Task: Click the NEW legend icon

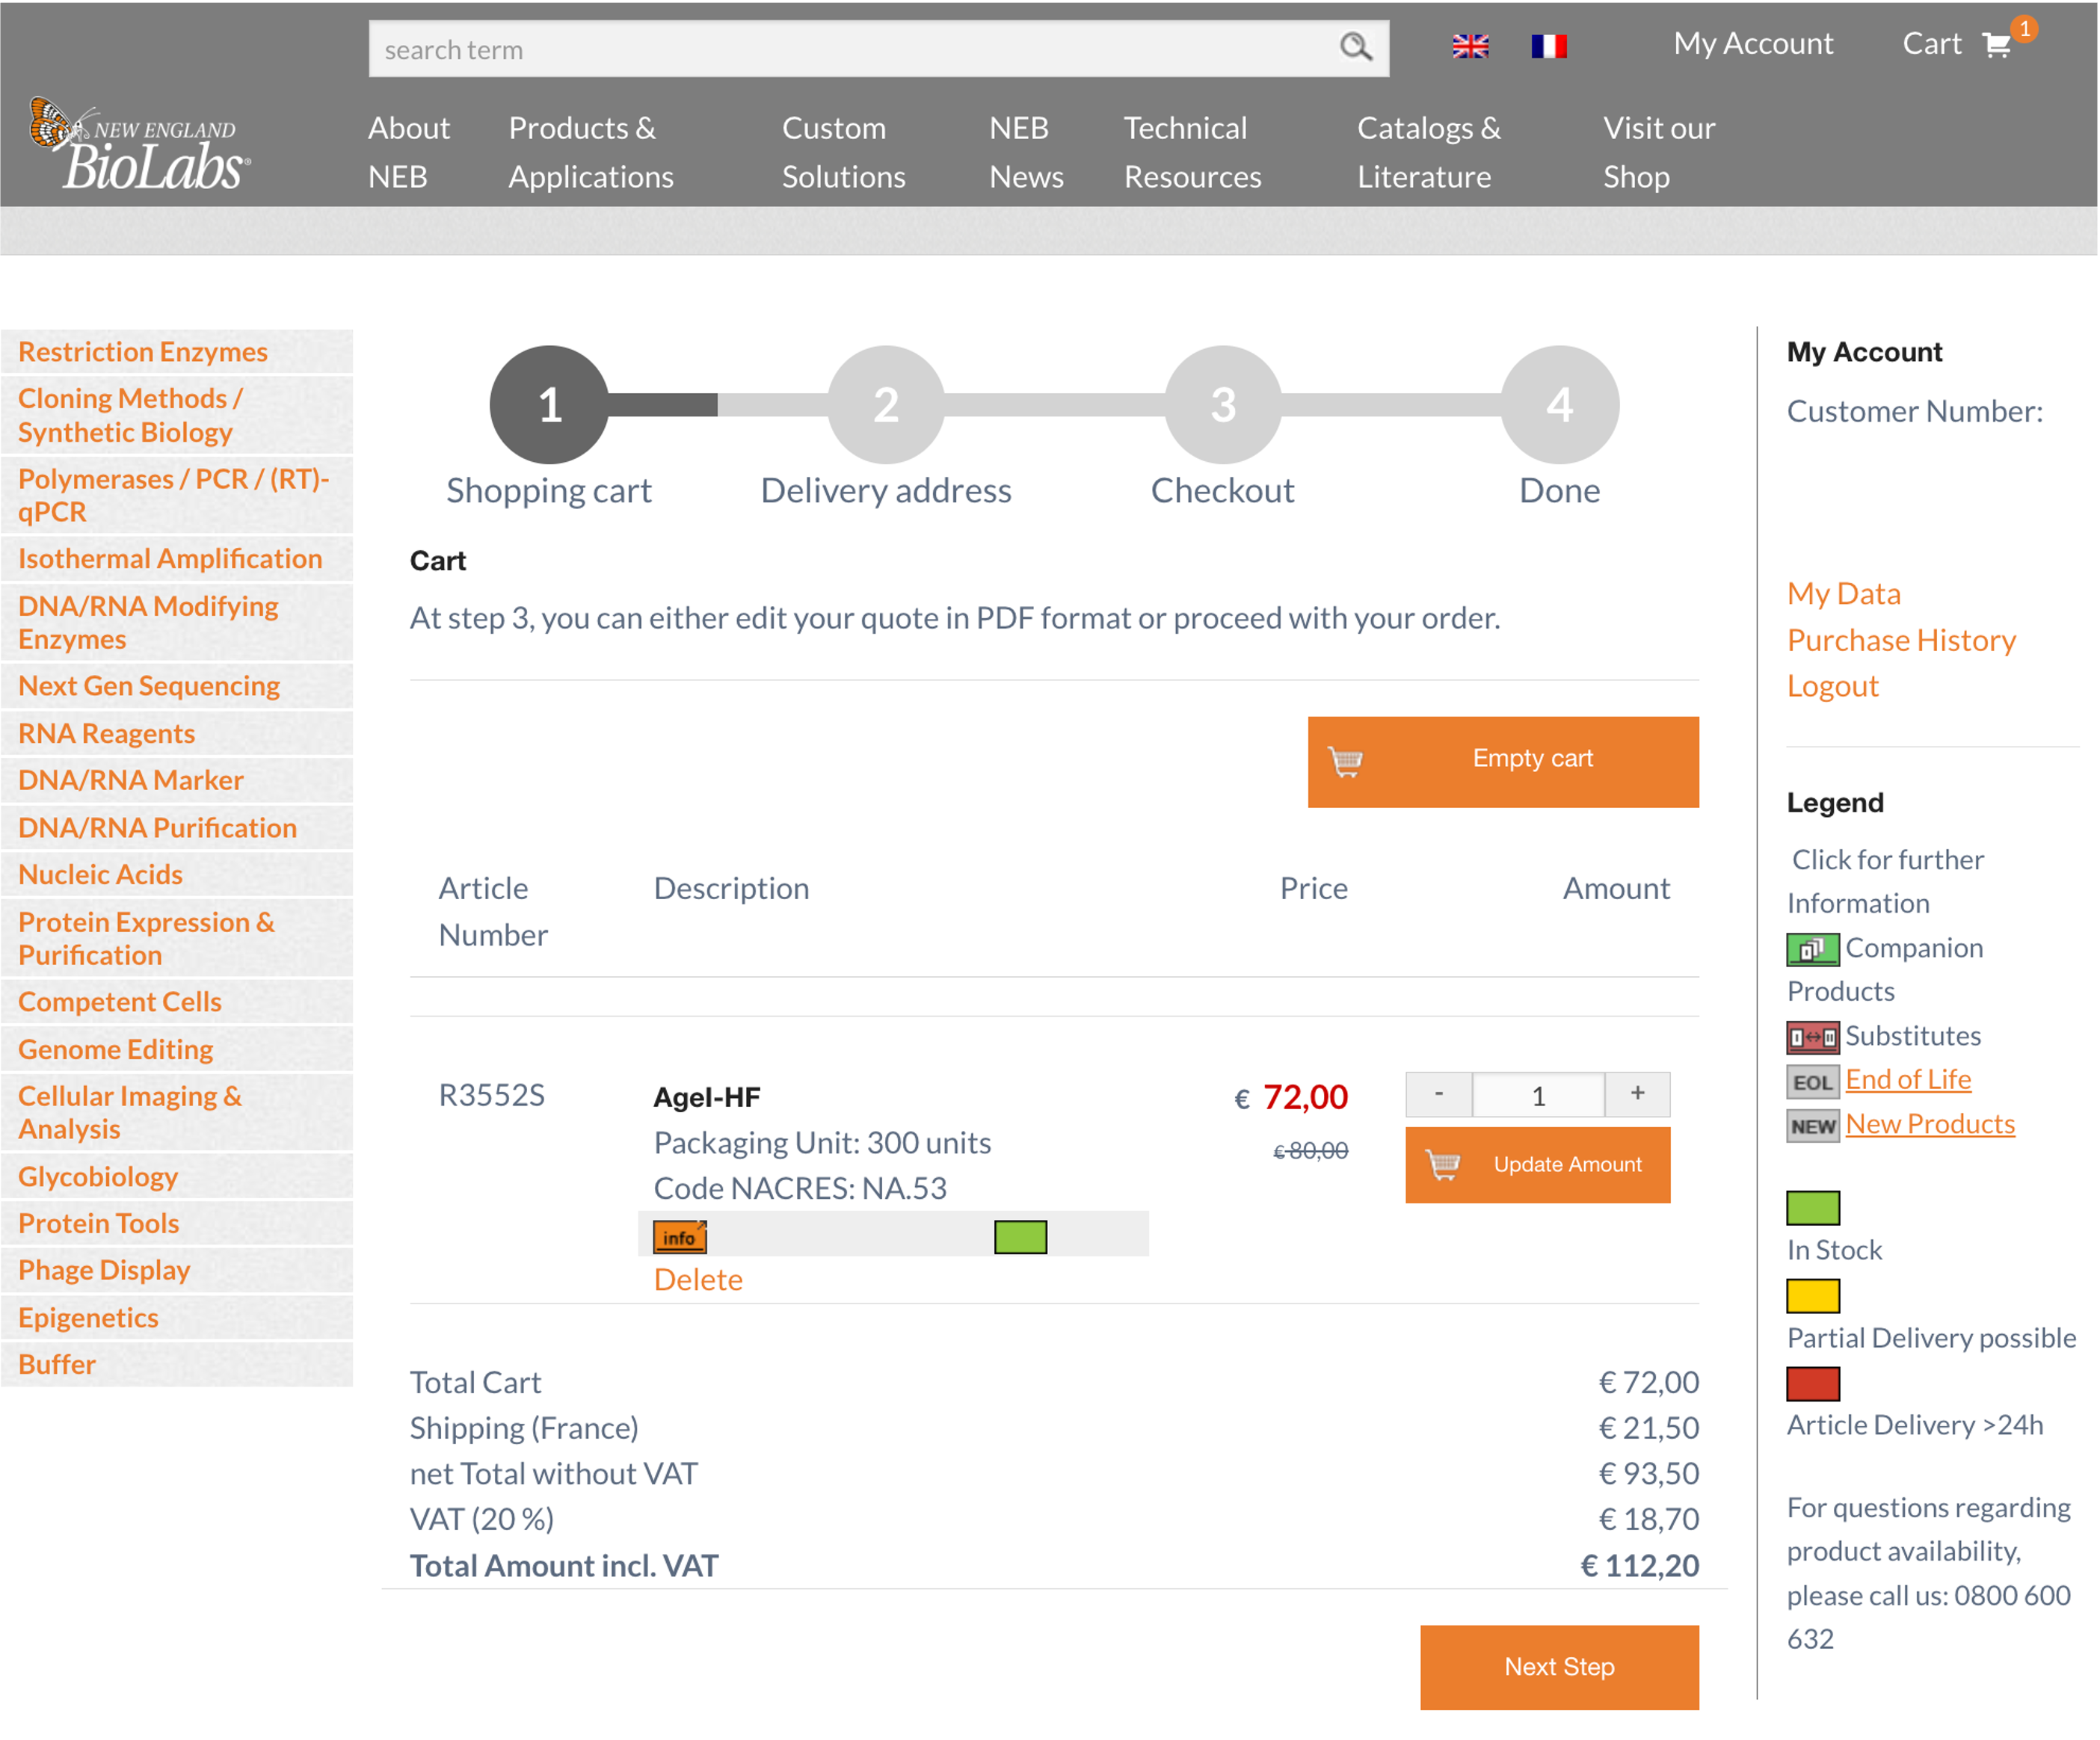Action: pos(1812,1126)
